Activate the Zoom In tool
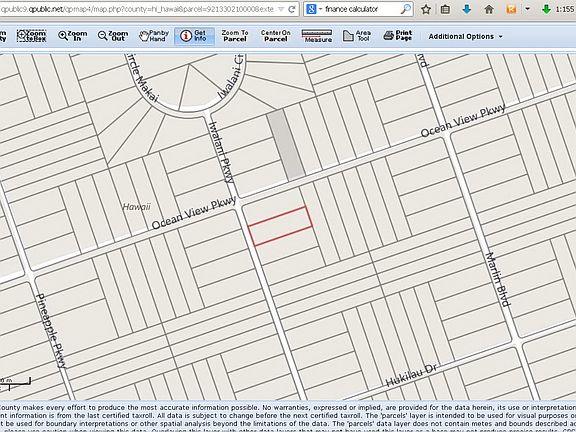576x432 pixels. pos(72,36)
